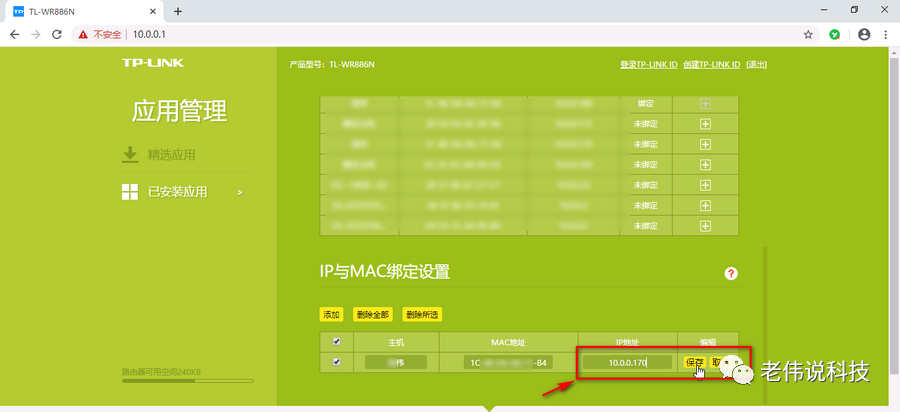Click the MAC address field ending in B4
The width and height of the screenshot is (900, 412).
509,363
